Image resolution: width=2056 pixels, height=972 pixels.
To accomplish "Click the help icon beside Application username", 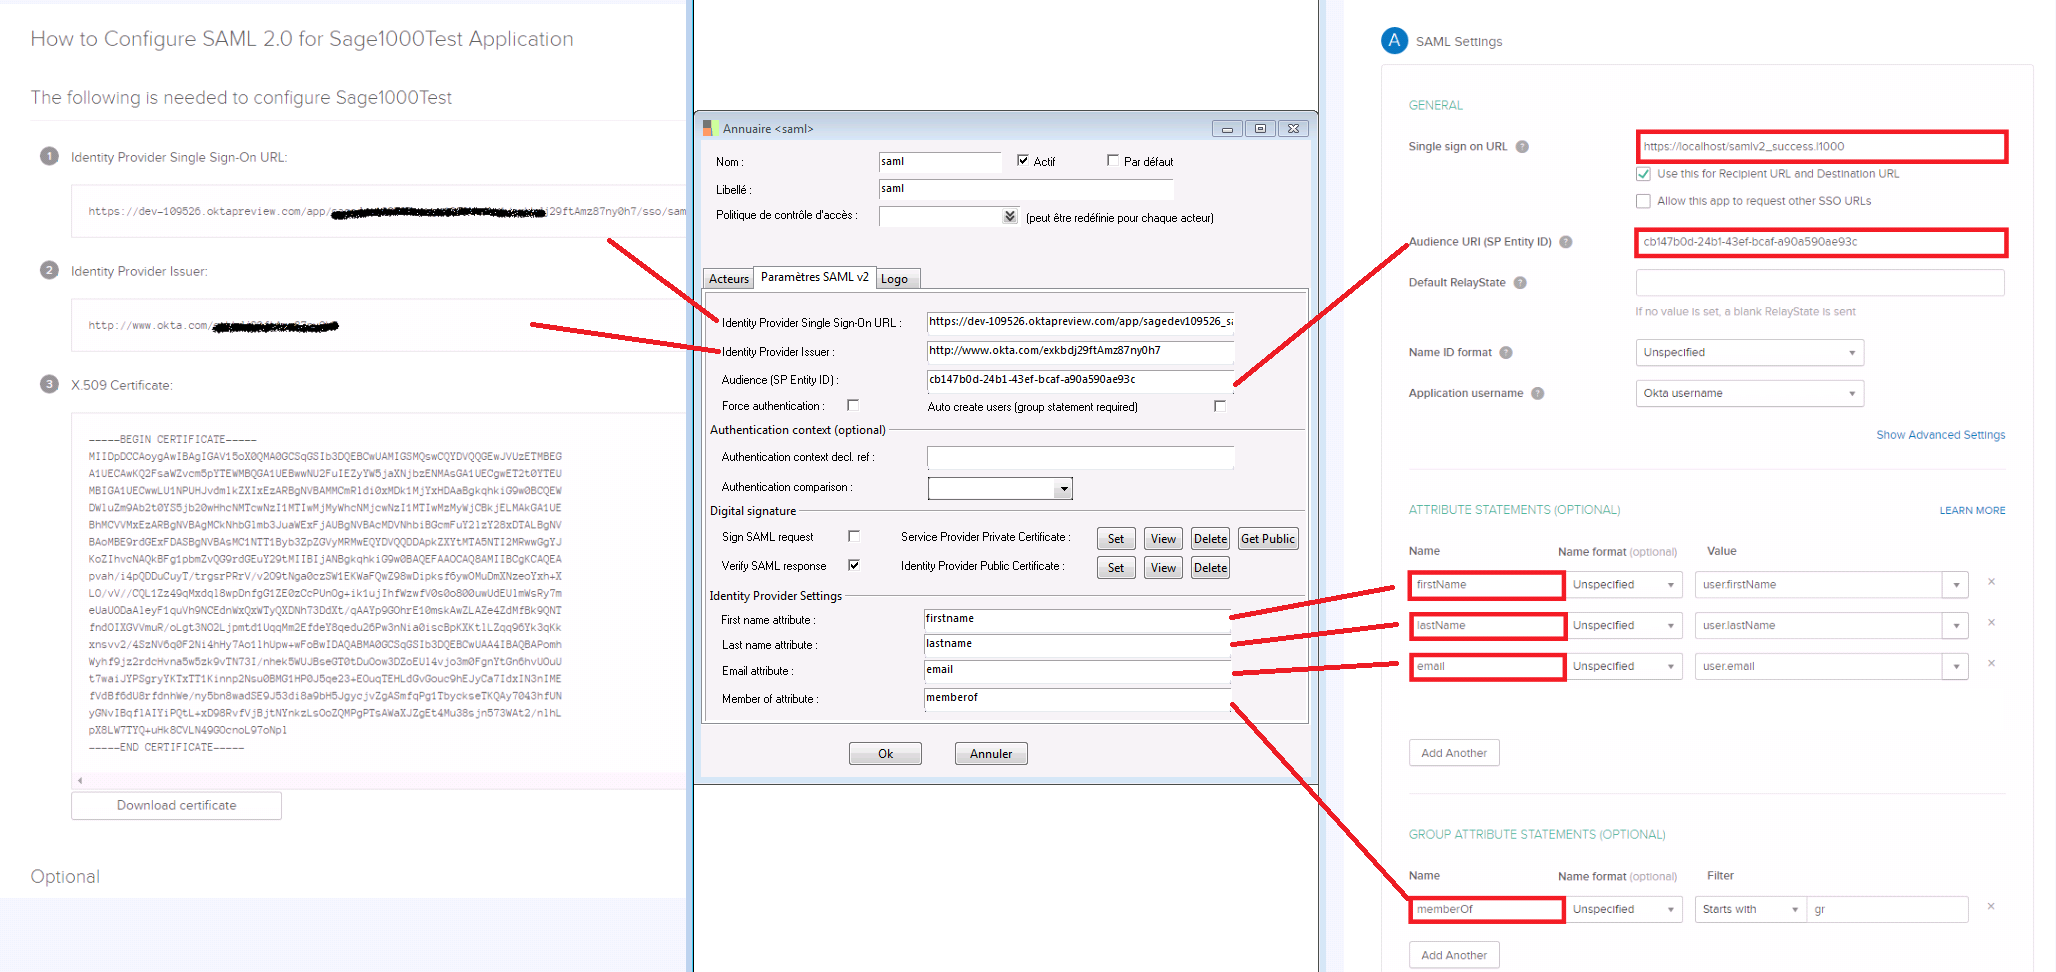I will tap(1538, 394).
